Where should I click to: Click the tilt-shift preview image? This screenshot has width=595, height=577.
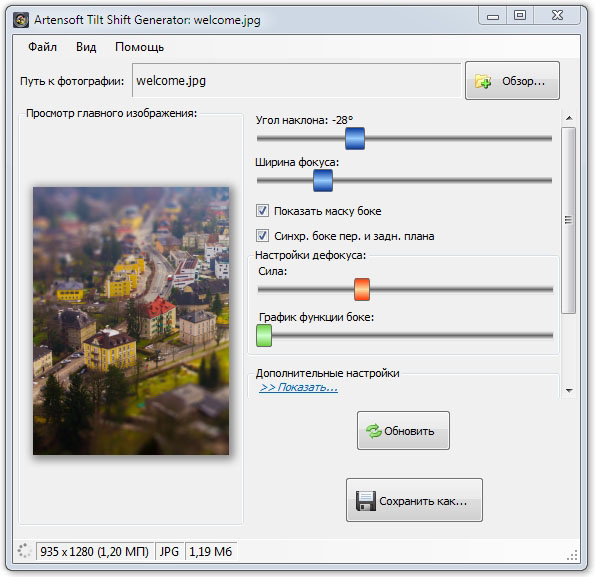[131, 321]
